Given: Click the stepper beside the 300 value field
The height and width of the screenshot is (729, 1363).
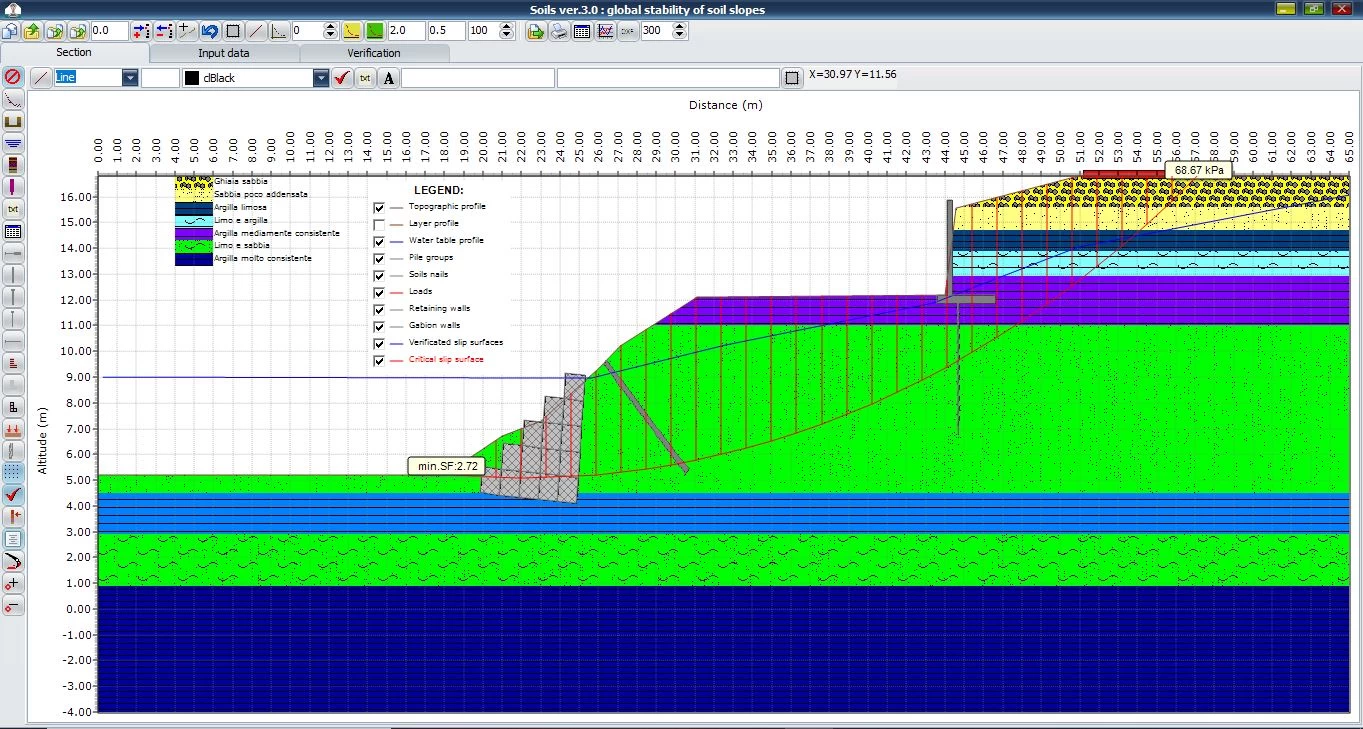Looking at the screenshot, I should [680, 31].
